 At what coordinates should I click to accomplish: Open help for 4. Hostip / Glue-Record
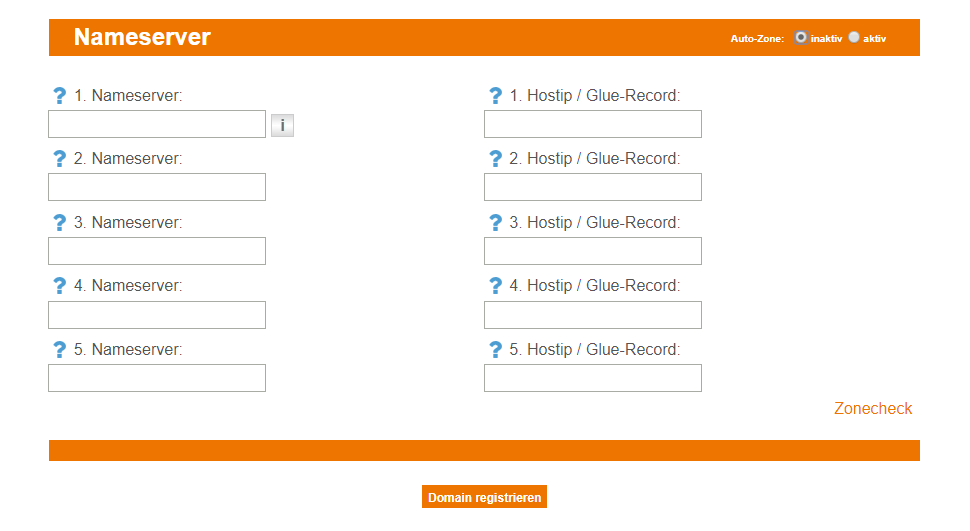coord(495,286)
